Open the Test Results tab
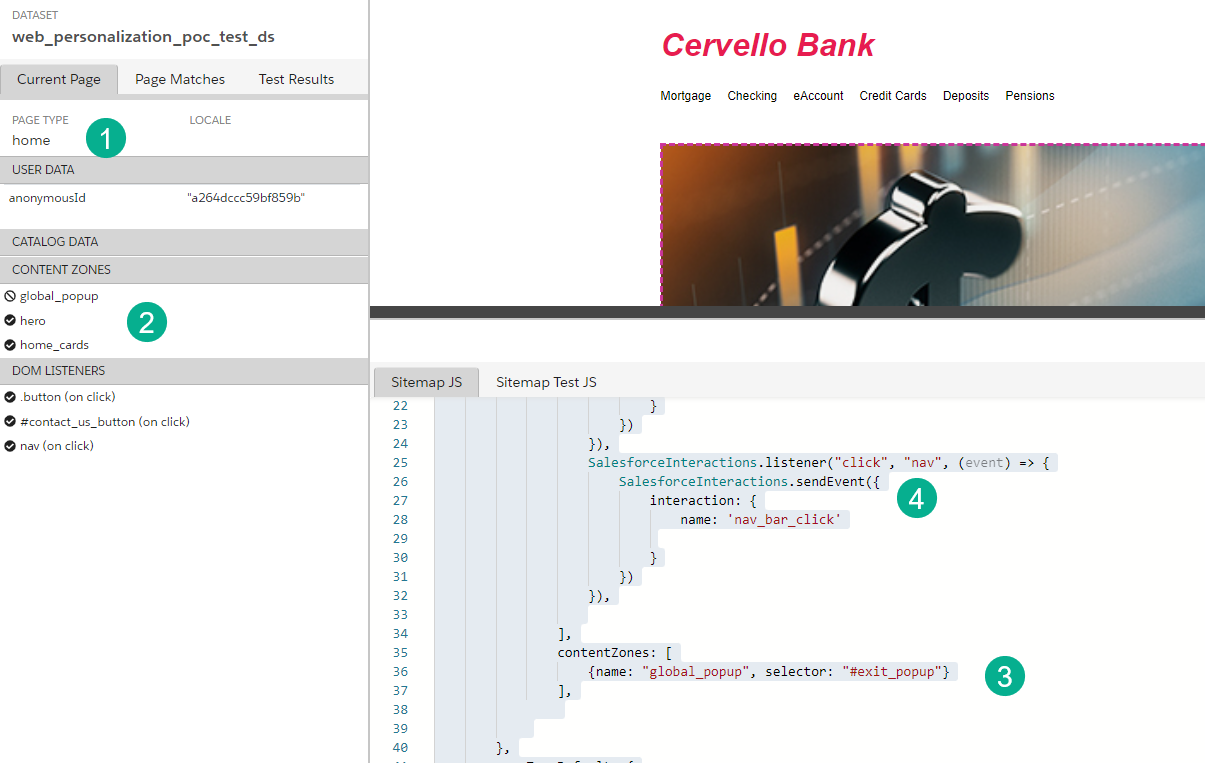The image size is (1205, 763). 296,79
